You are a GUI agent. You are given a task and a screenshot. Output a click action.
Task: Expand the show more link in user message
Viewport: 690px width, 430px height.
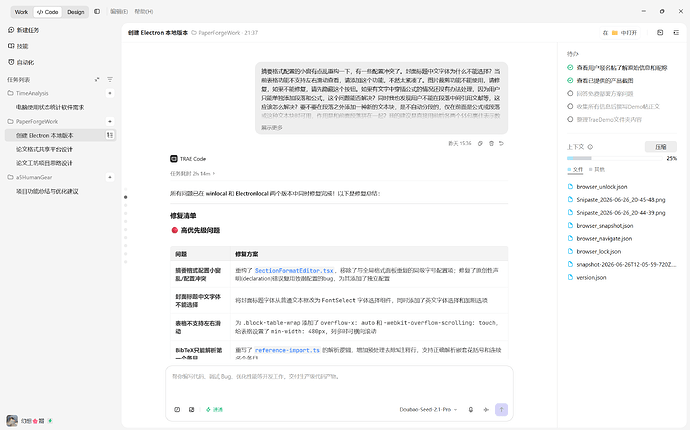click(272, 128)
